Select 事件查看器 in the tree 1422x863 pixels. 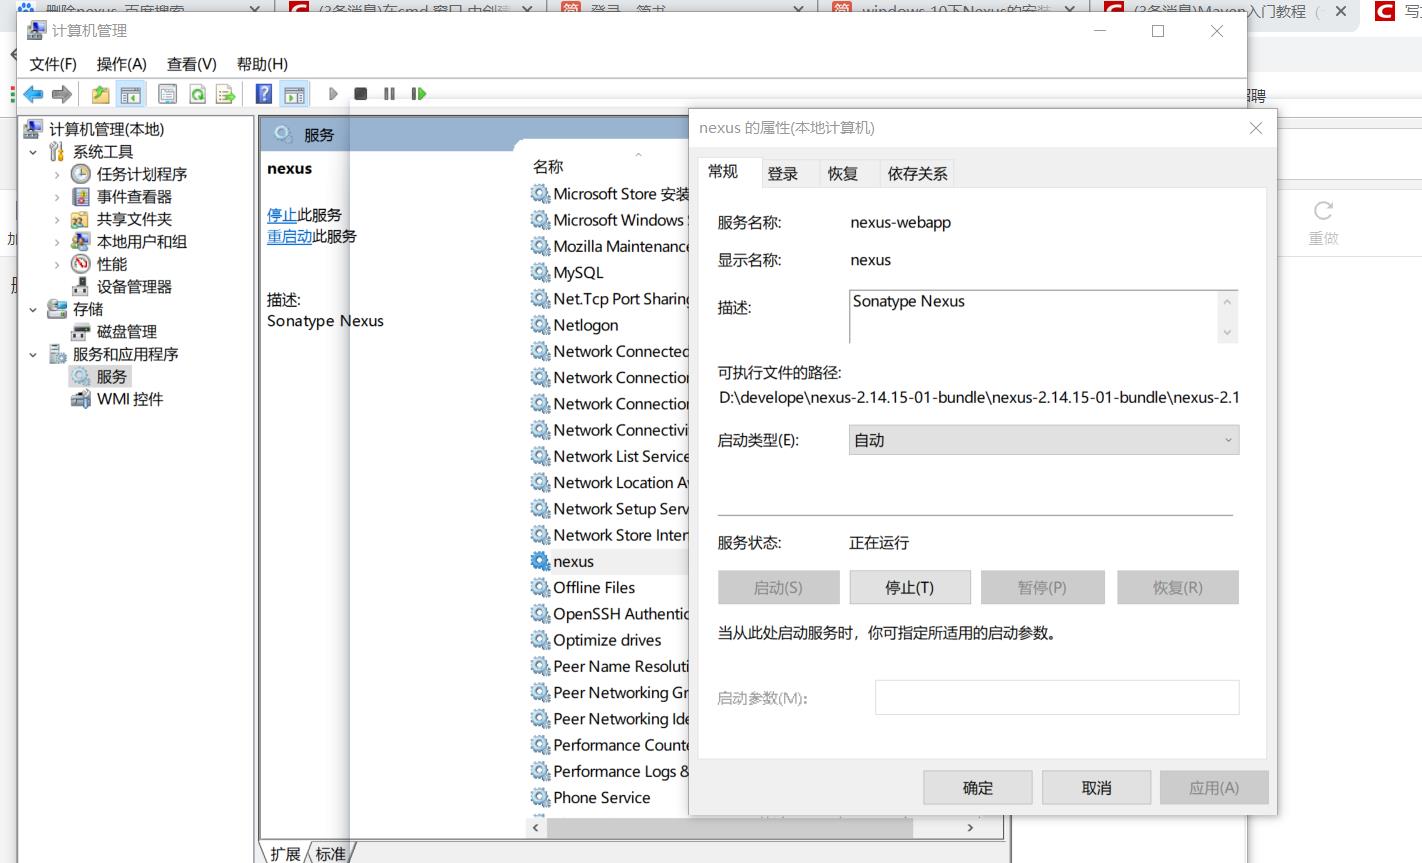(134, 197)
